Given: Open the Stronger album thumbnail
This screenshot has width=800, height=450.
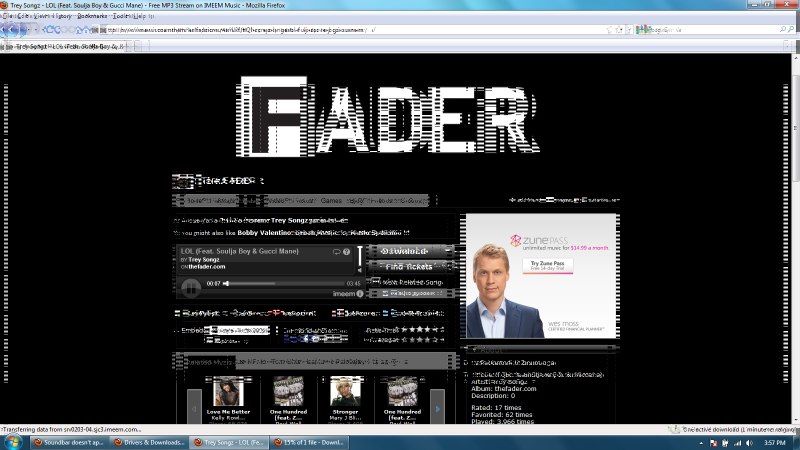Looking at the screenshot, I should pos(345,391).
